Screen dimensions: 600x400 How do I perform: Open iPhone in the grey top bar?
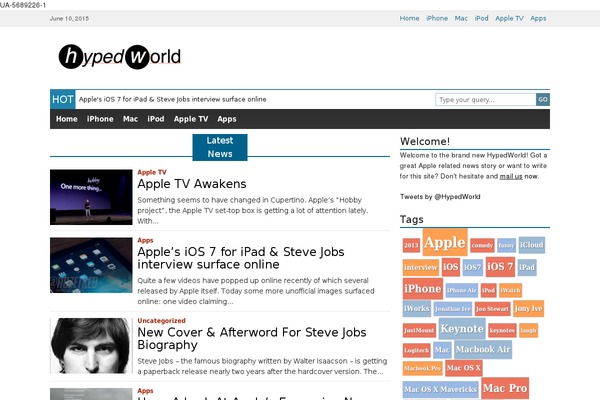click(437, 18)
